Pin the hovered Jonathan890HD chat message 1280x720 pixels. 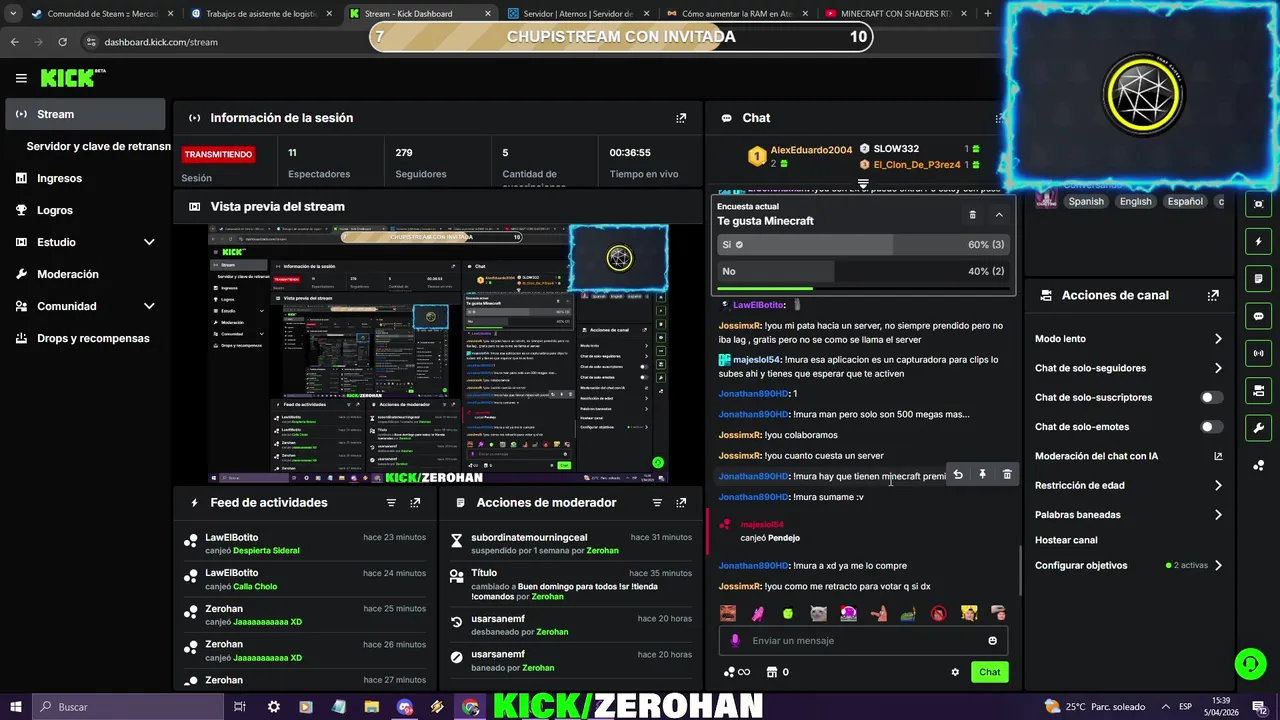click(x=982, y=475)
